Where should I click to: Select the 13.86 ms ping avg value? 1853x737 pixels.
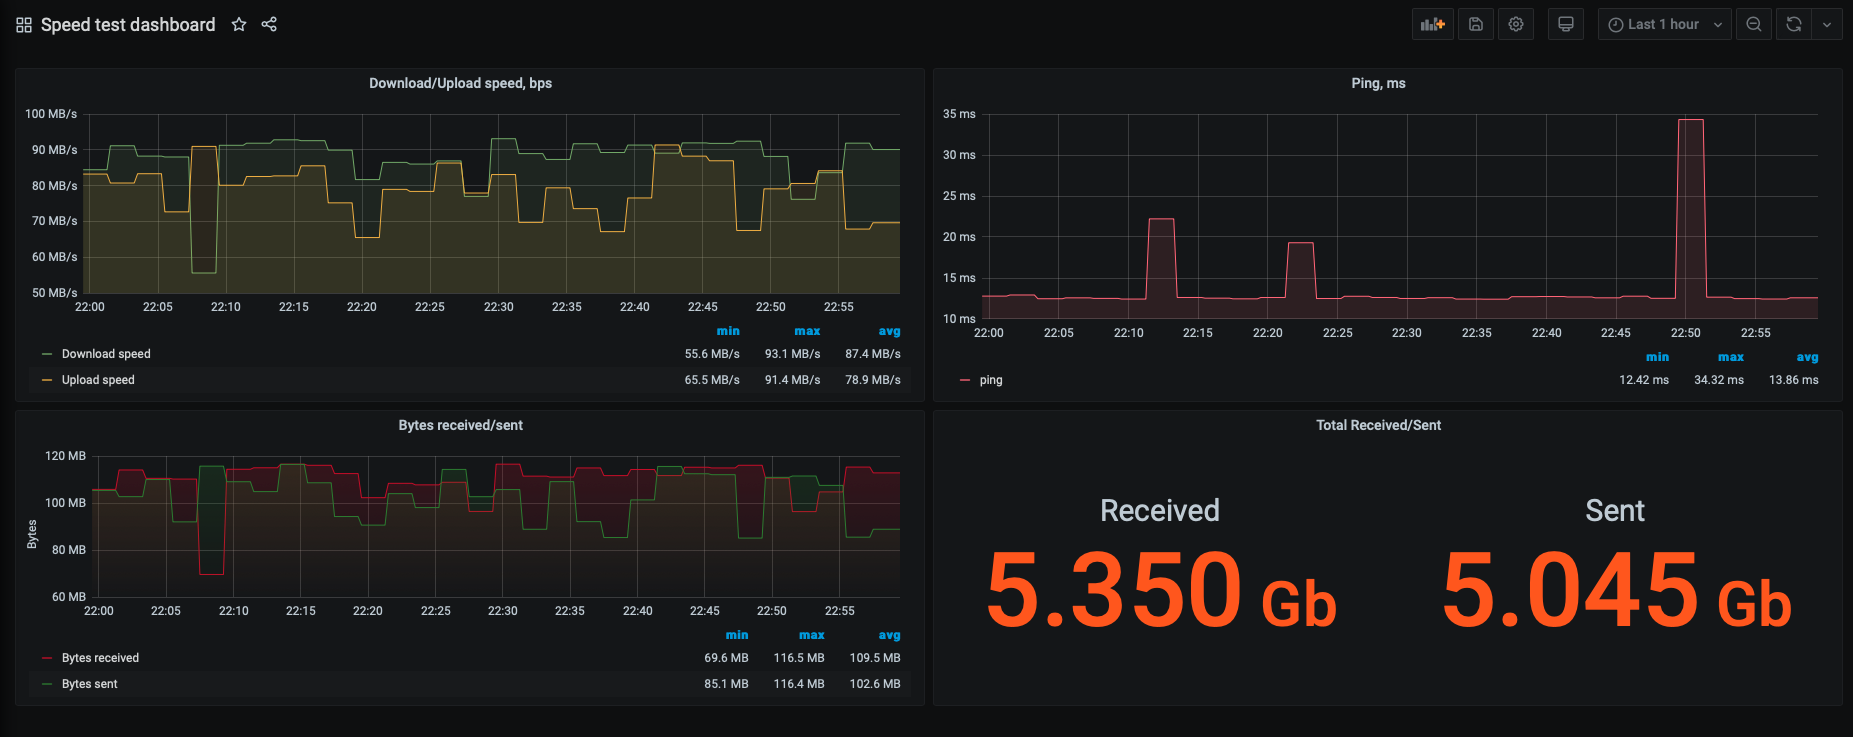1794,380
